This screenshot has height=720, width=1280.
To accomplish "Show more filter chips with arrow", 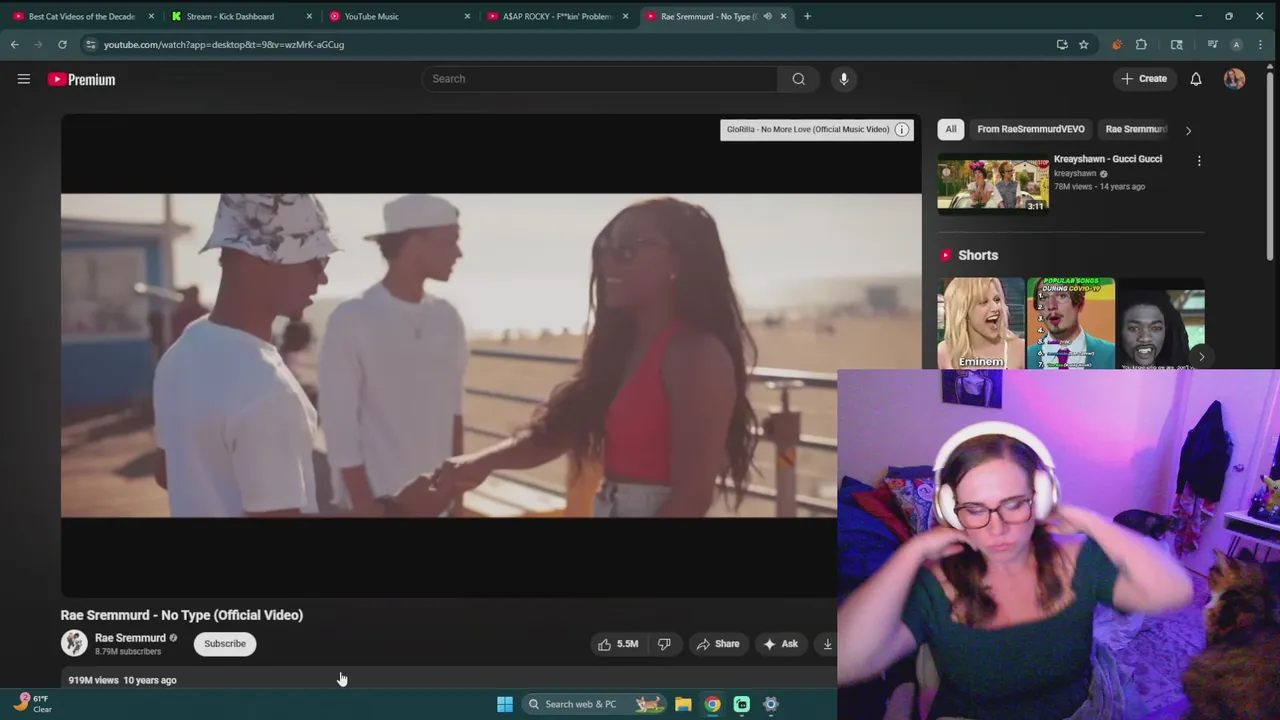I will click(x=1188, y=130).
